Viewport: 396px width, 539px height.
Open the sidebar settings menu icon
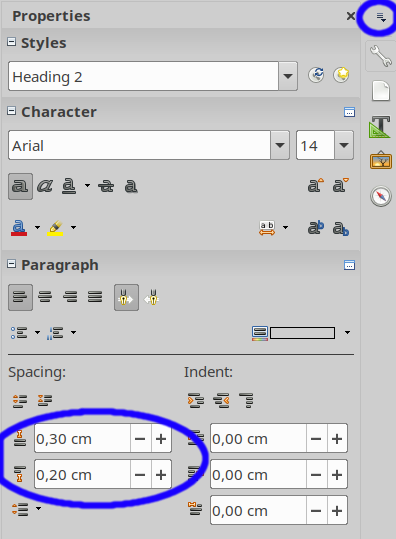[x=381, y=17]
